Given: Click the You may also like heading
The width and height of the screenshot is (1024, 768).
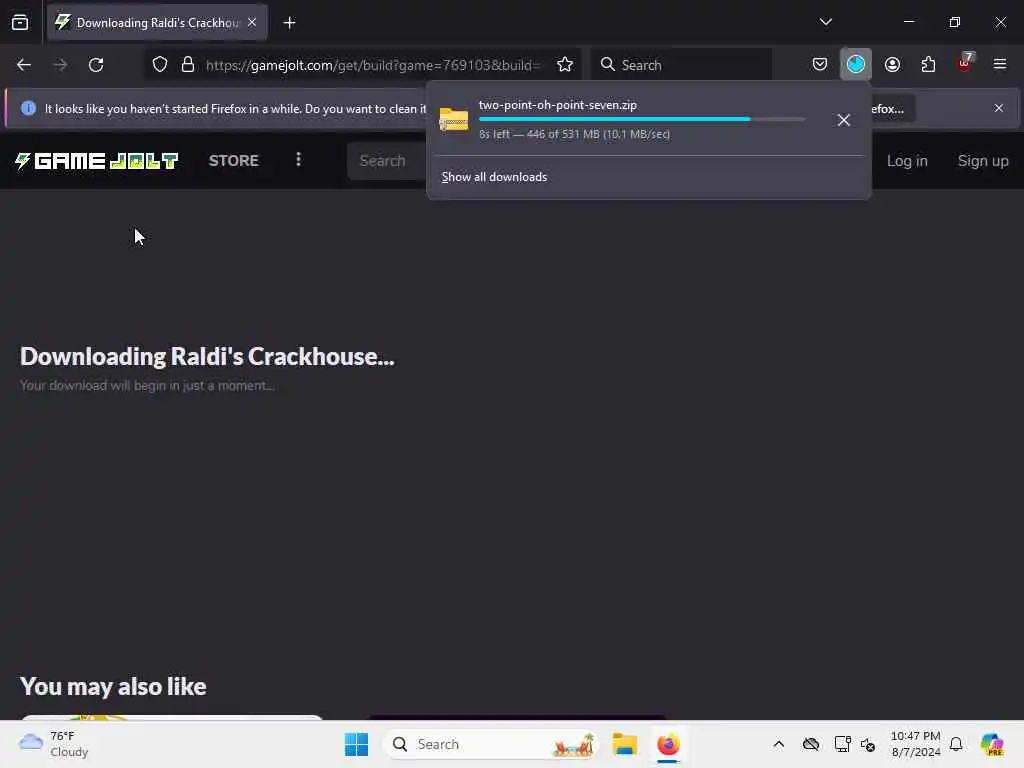Looking at the screenshot, I should pos(113,687).
